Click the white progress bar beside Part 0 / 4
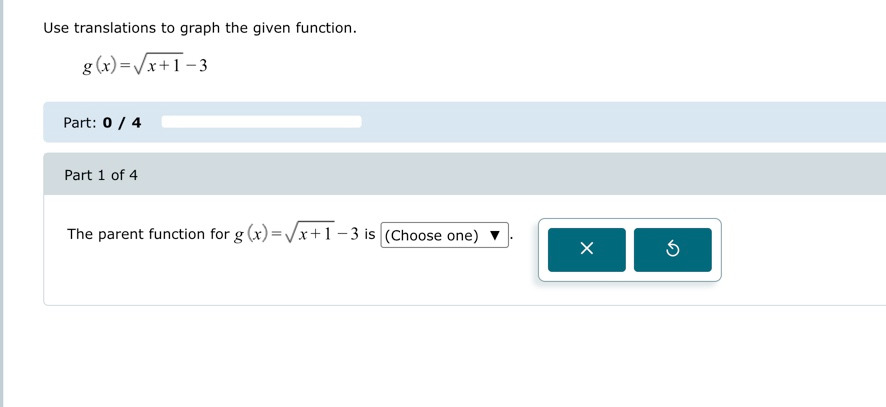The height and width of the screenshot is (407, 886). [262, 122]
